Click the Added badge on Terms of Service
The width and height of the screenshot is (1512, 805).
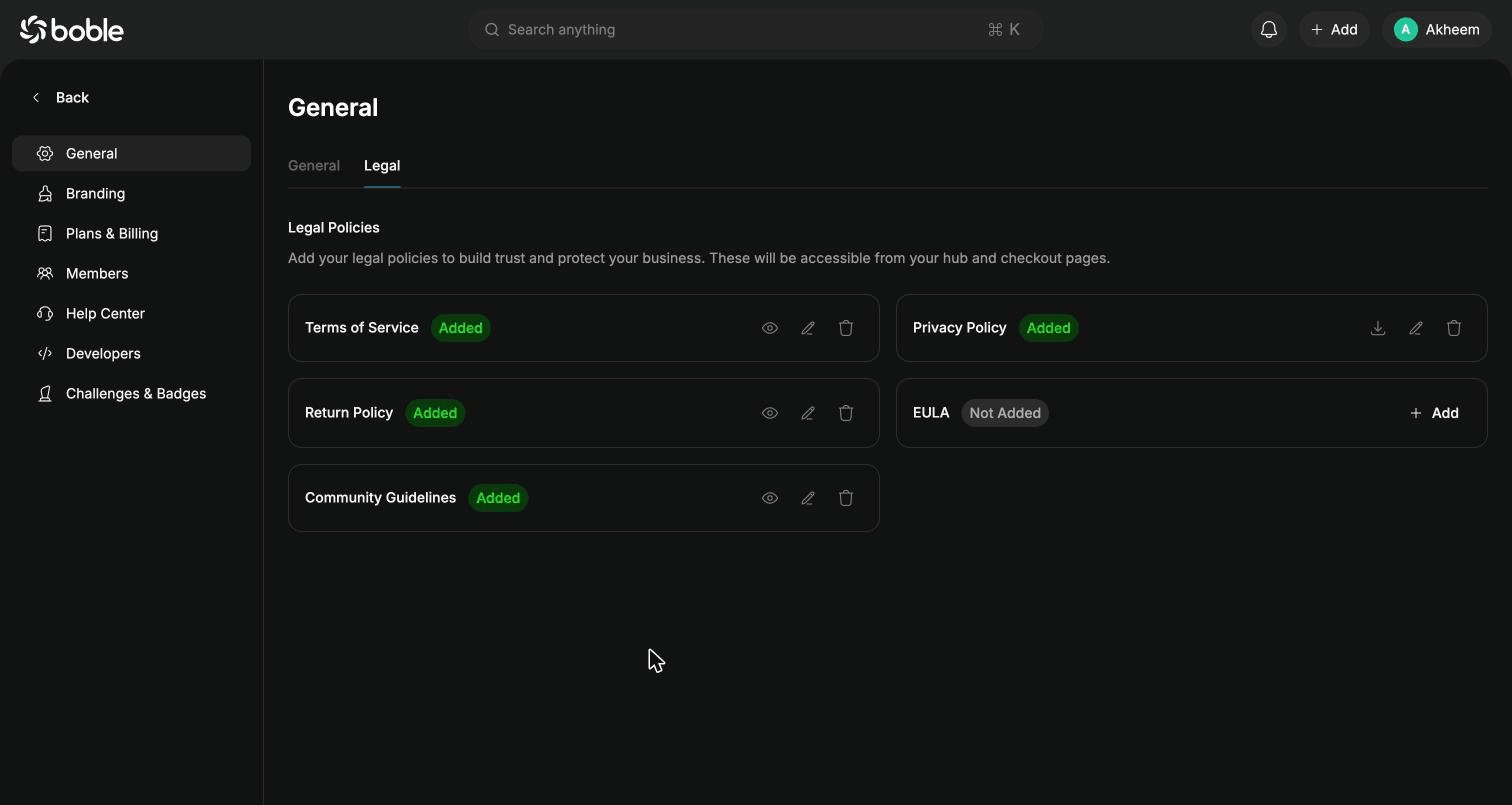461,328
